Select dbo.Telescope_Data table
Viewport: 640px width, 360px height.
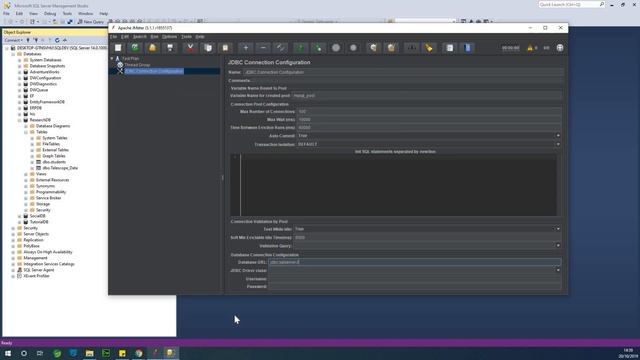(60, 168)
